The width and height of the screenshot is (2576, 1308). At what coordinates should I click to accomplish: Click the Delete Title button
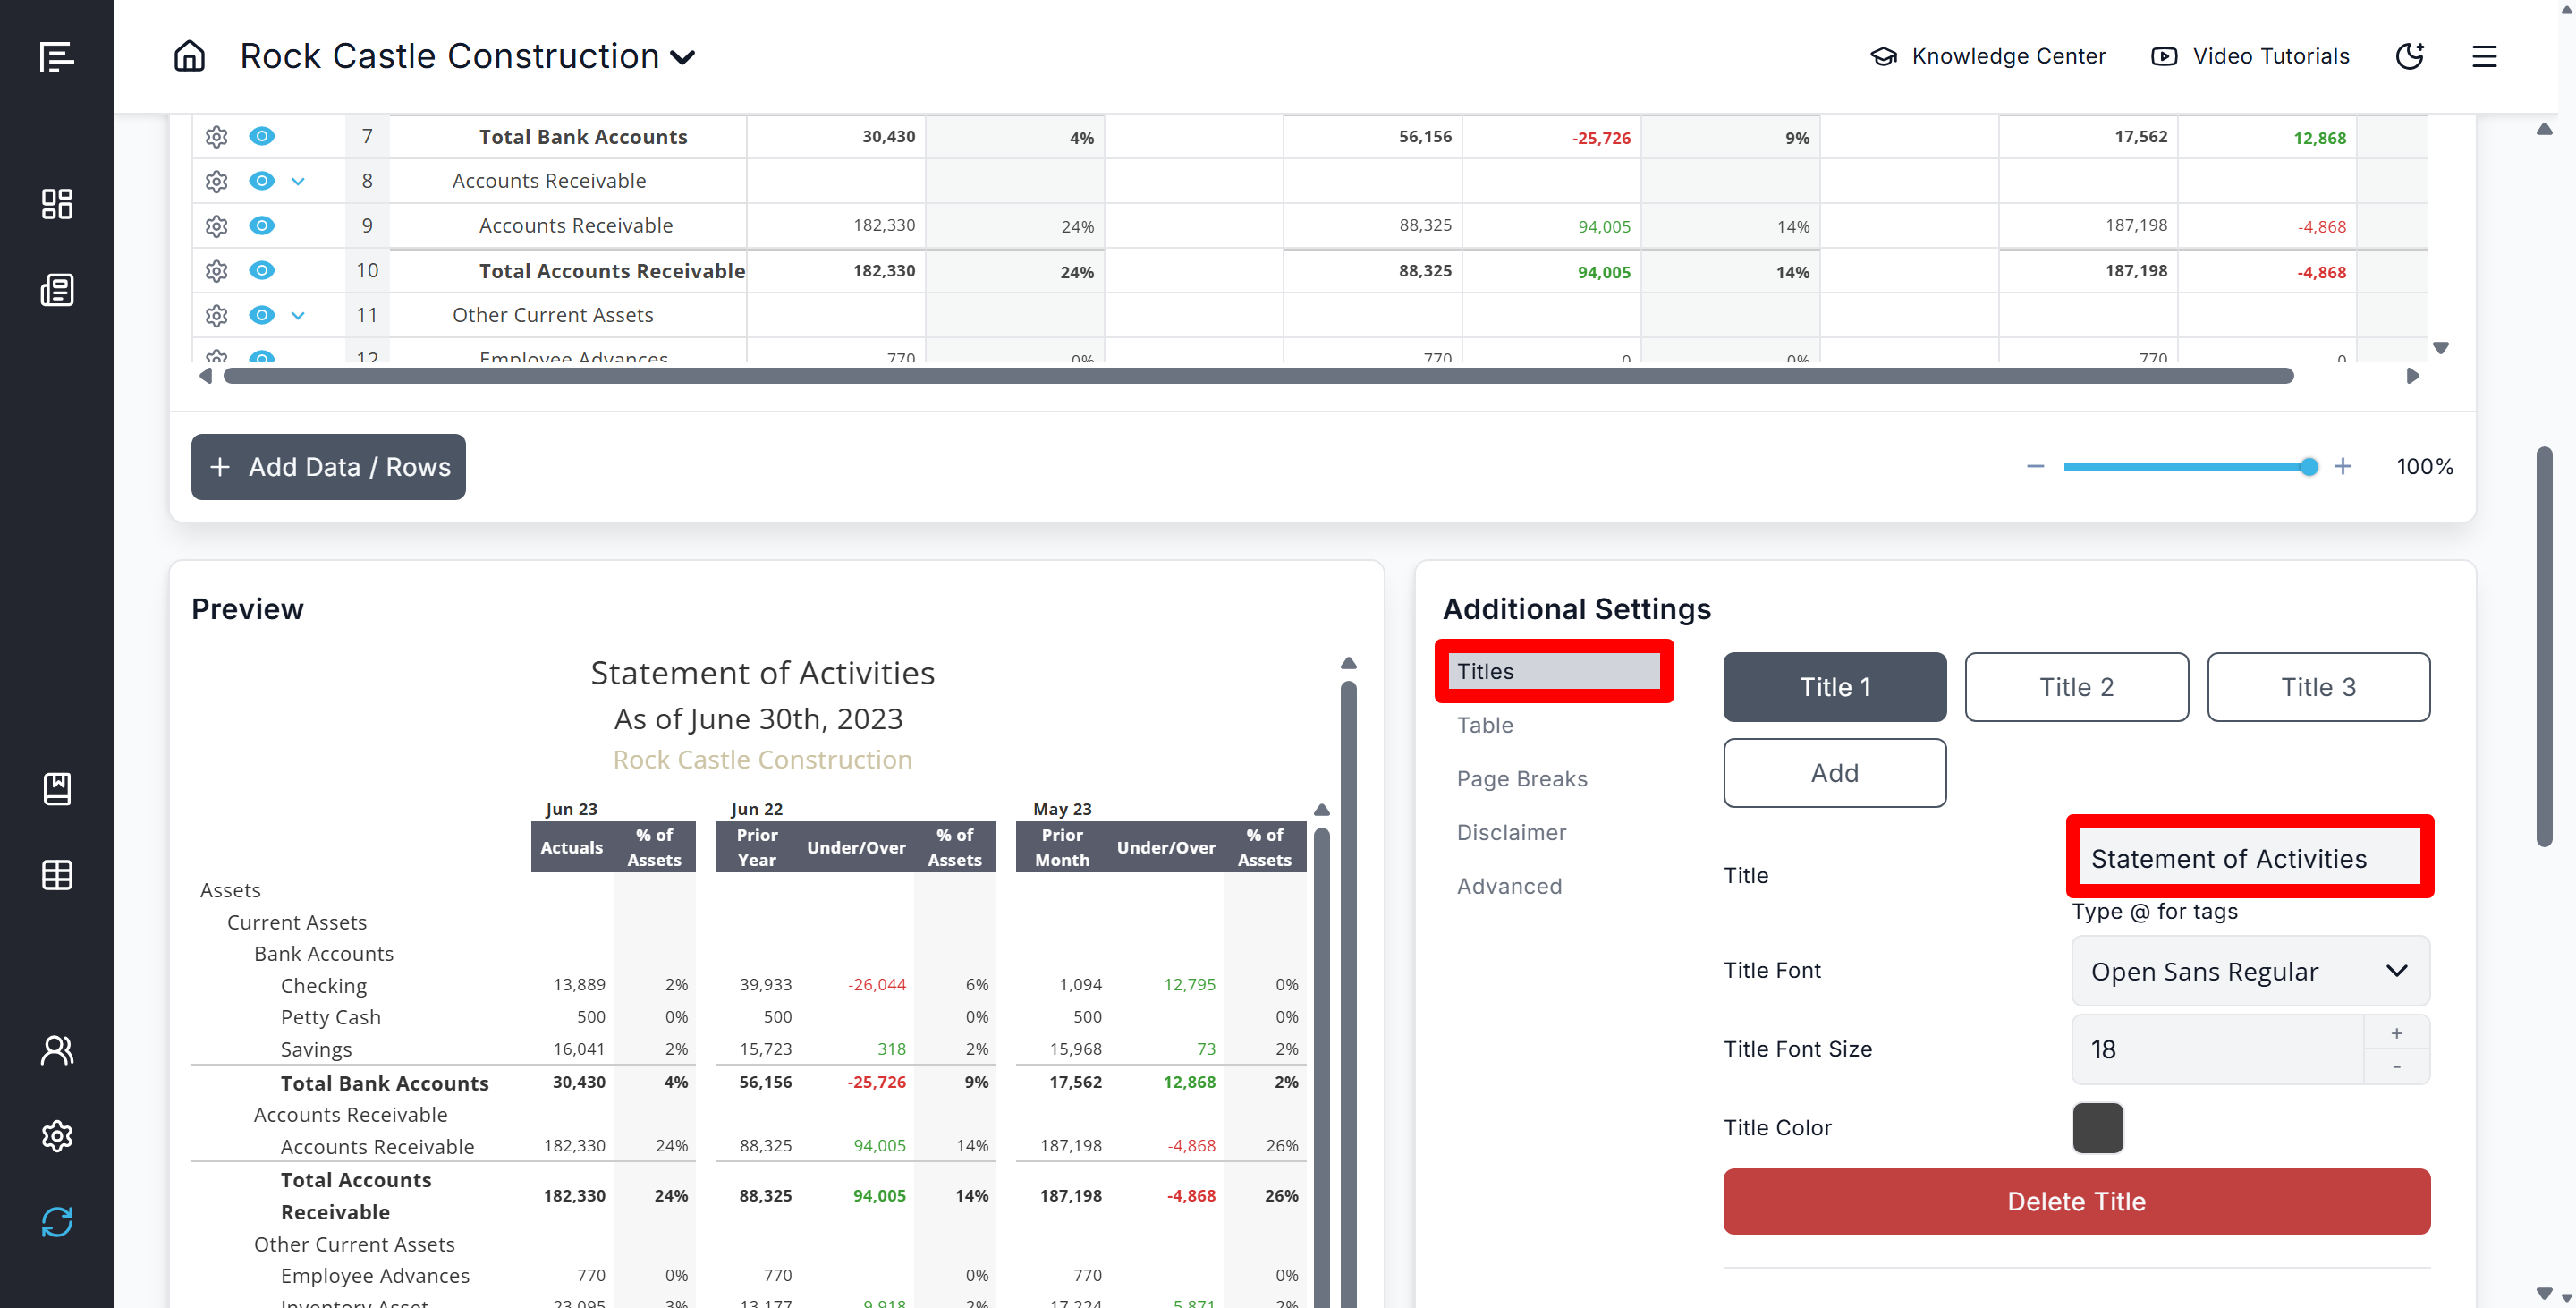click(x=2076, y=1201)
